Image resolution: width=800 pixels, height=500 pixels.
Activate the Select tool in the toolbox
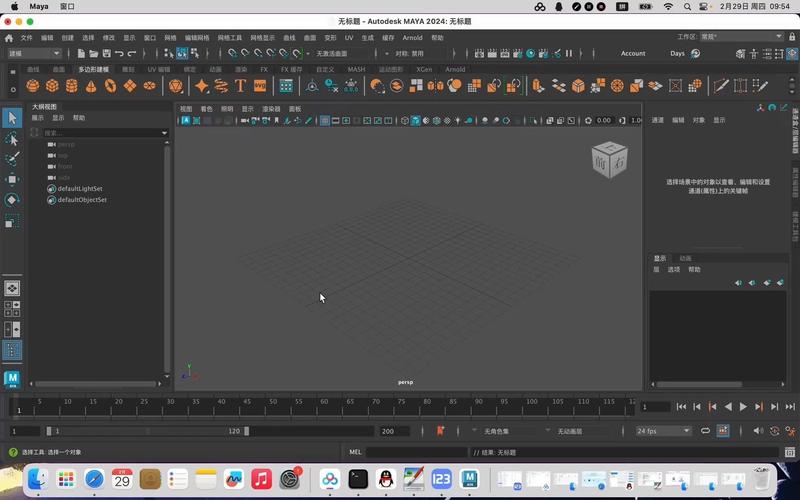(12, 119)
